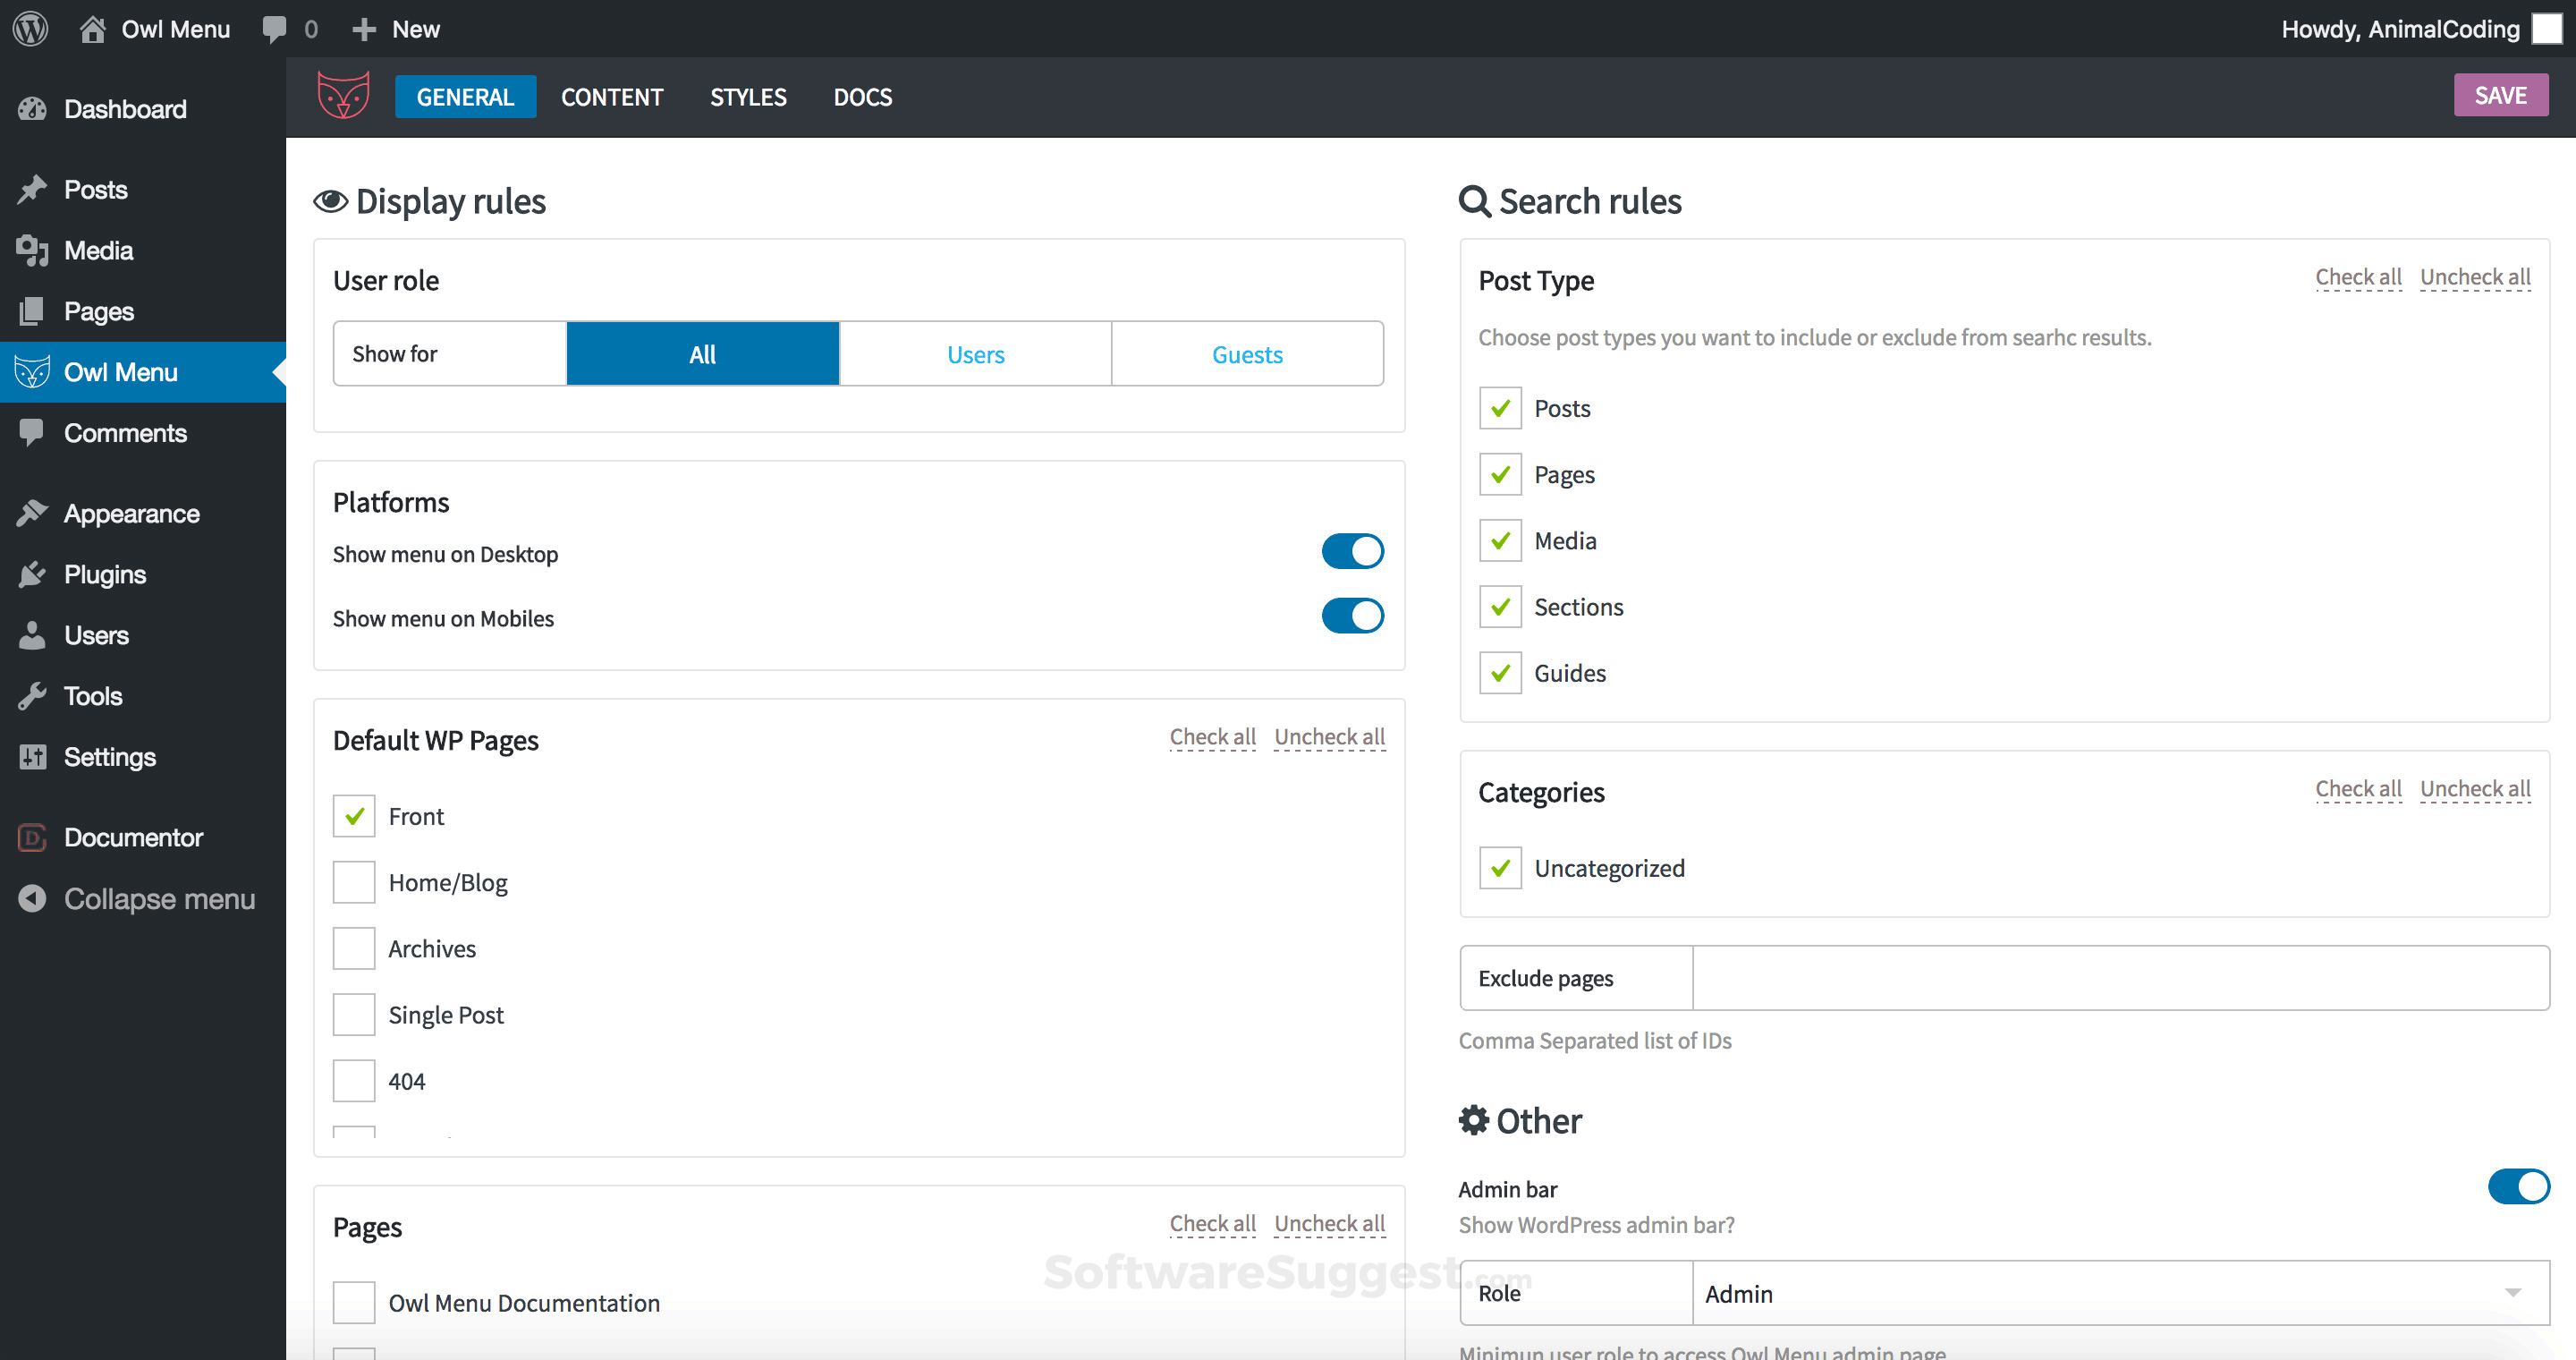This screenshot has width=2576, height=1360.
Task: Open Media library from sidebar icon
Action: (32, 250)
